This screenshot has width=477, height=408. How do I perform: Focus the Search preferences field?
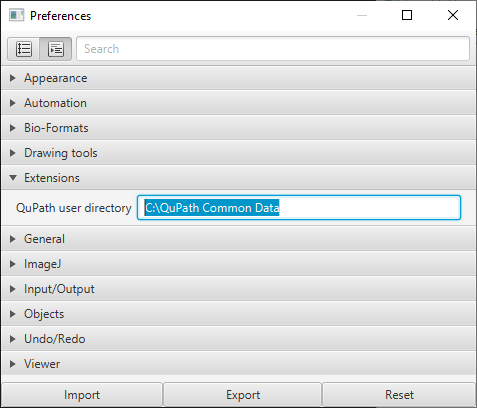pyautogui.click(x=273, y=49)
